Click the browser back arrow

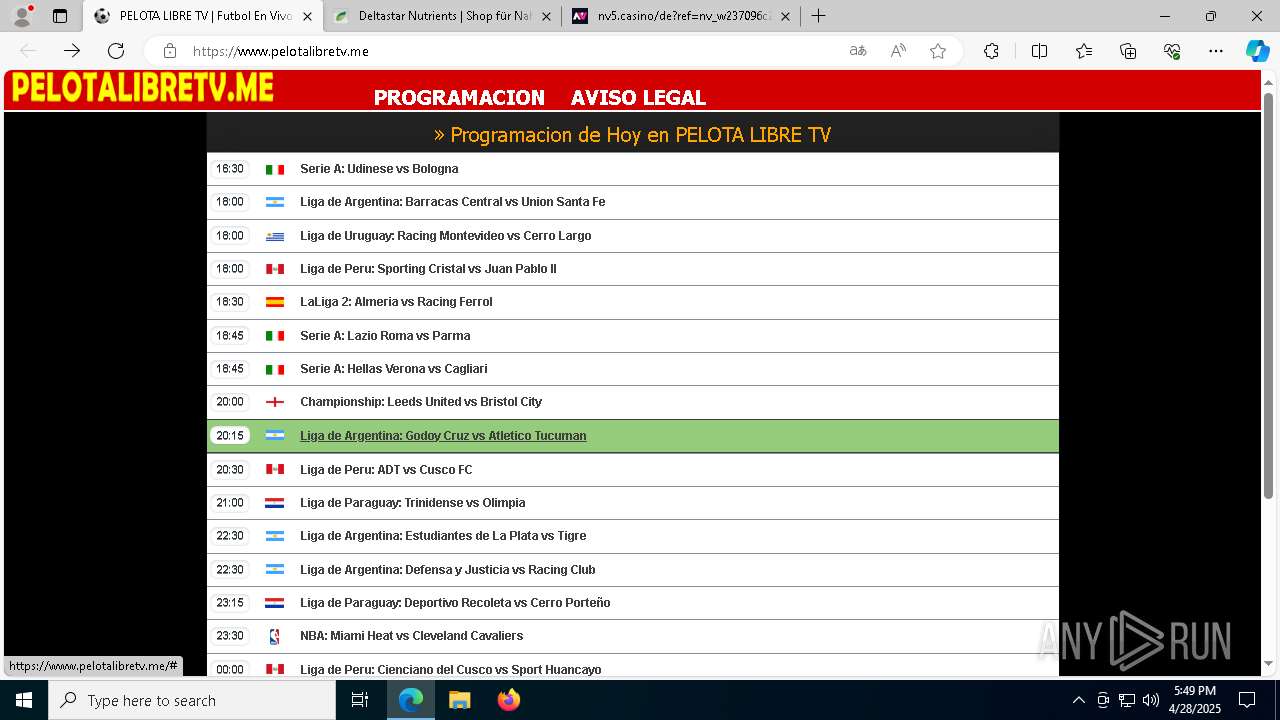coord(28,51)
